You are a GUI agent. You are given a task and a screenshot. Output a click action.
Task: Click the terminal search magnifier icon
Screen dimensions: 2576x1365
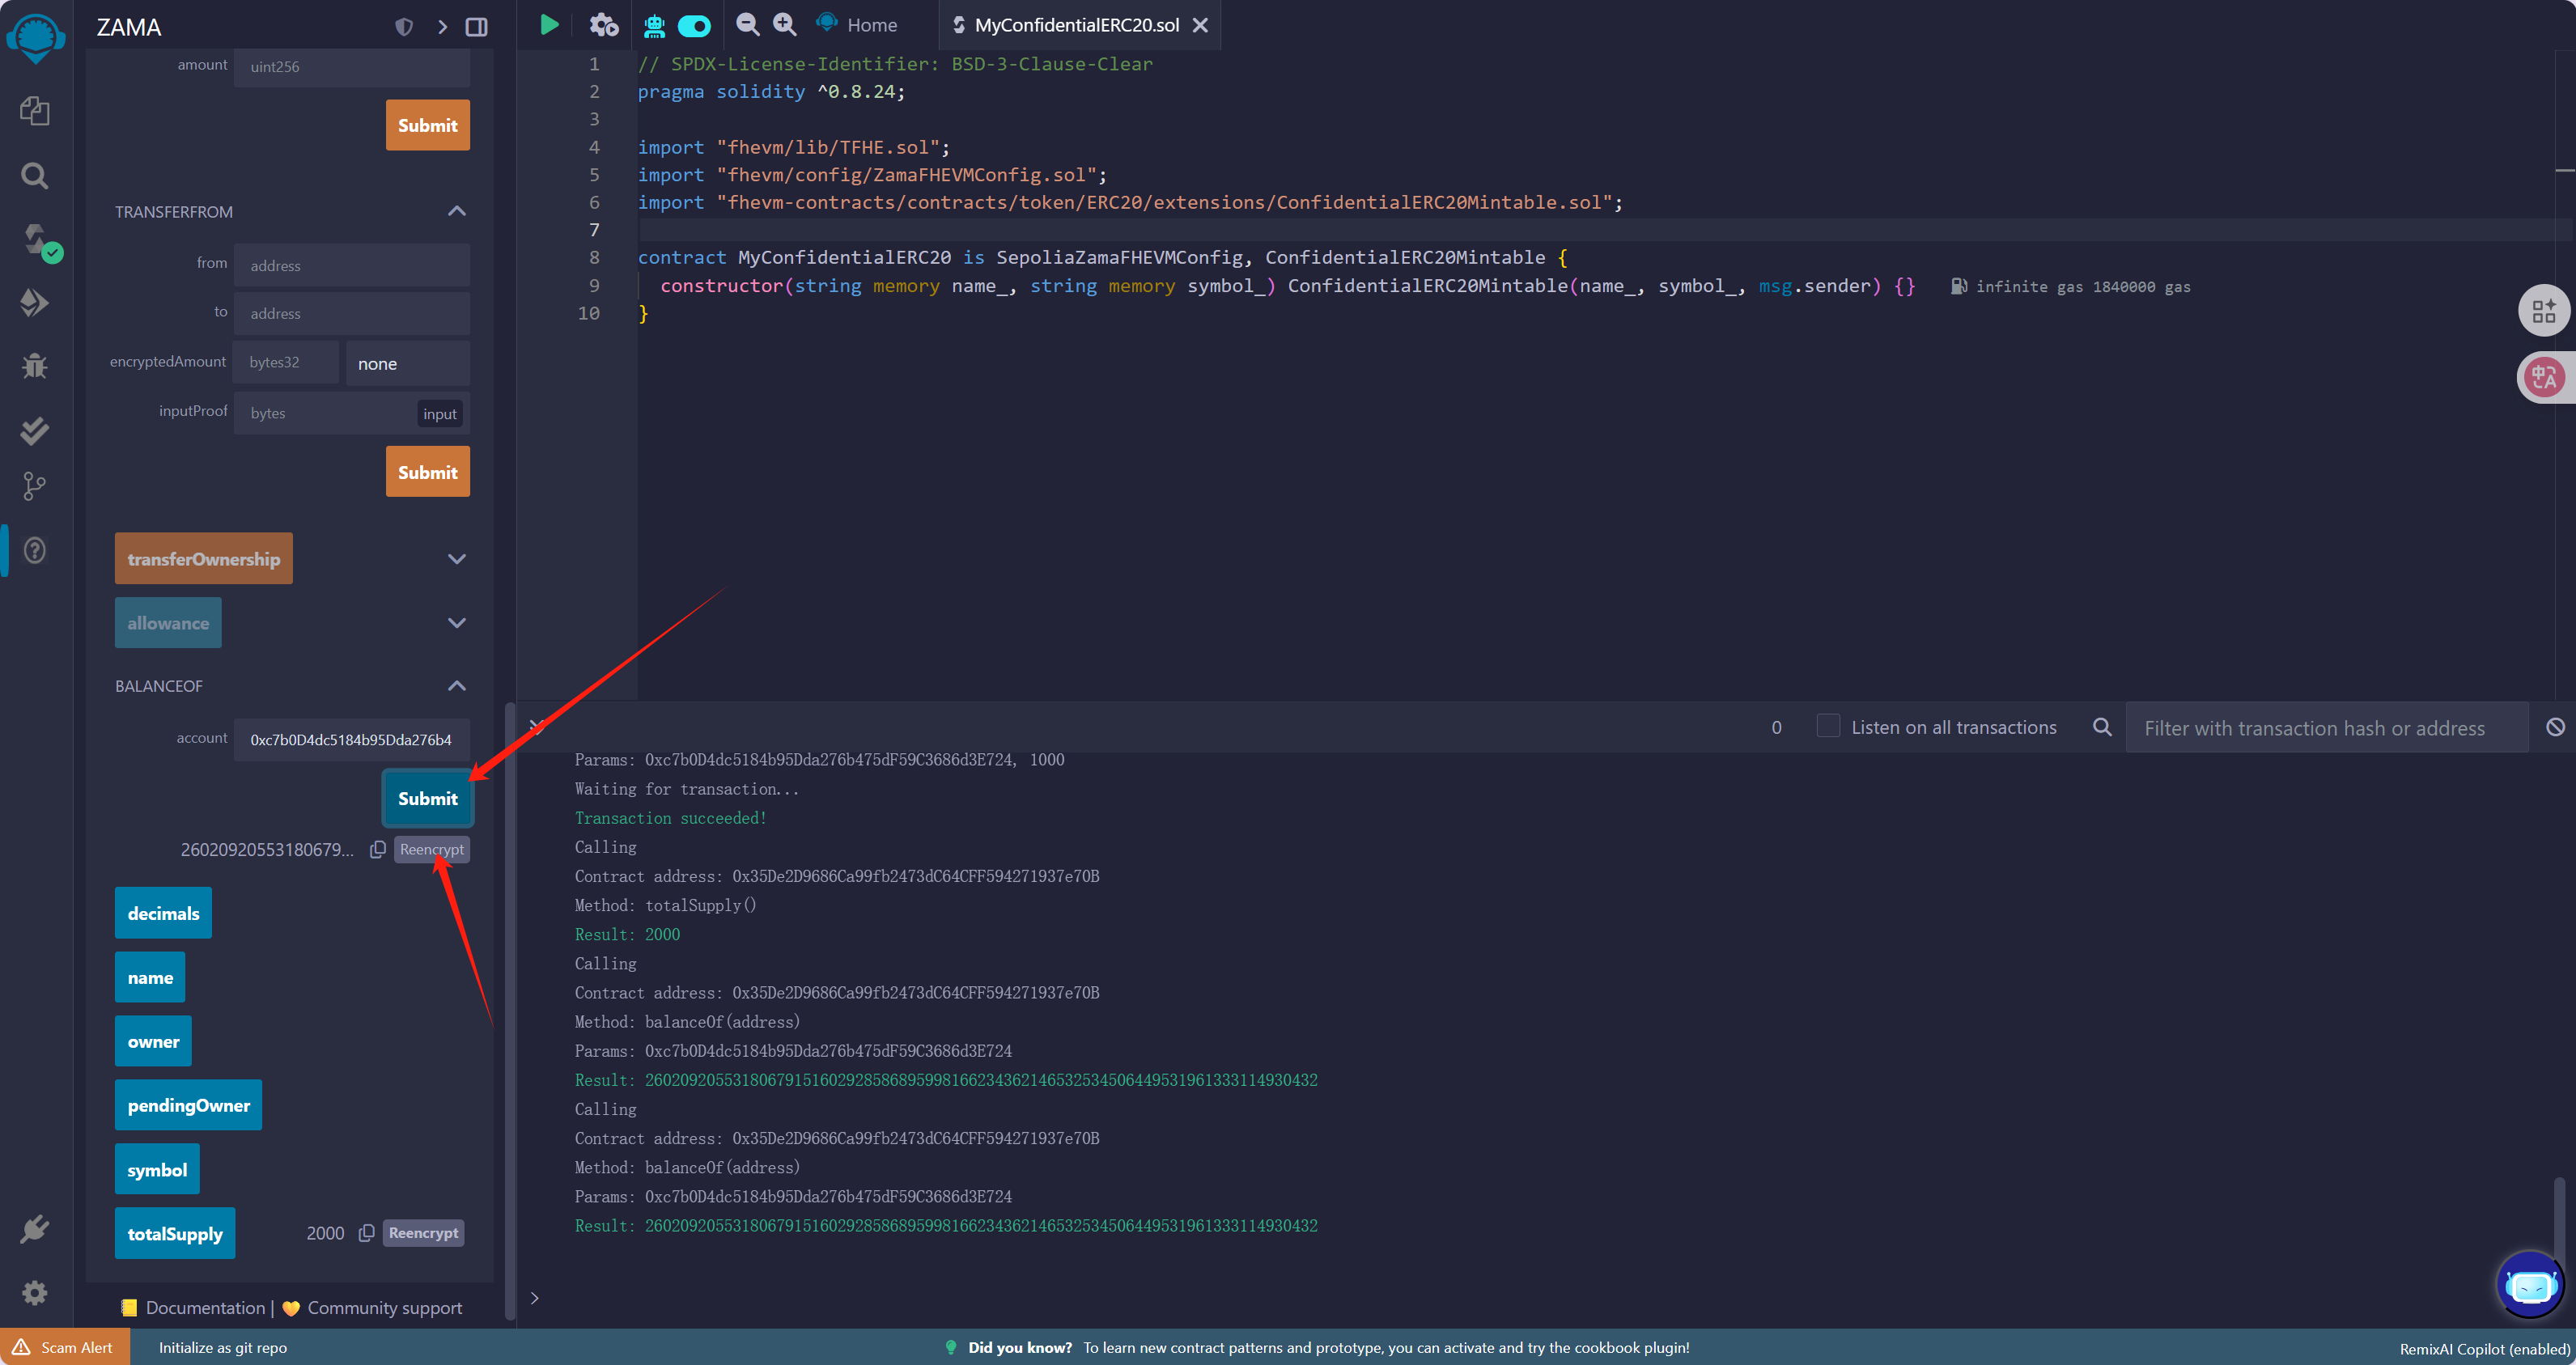2102,727
